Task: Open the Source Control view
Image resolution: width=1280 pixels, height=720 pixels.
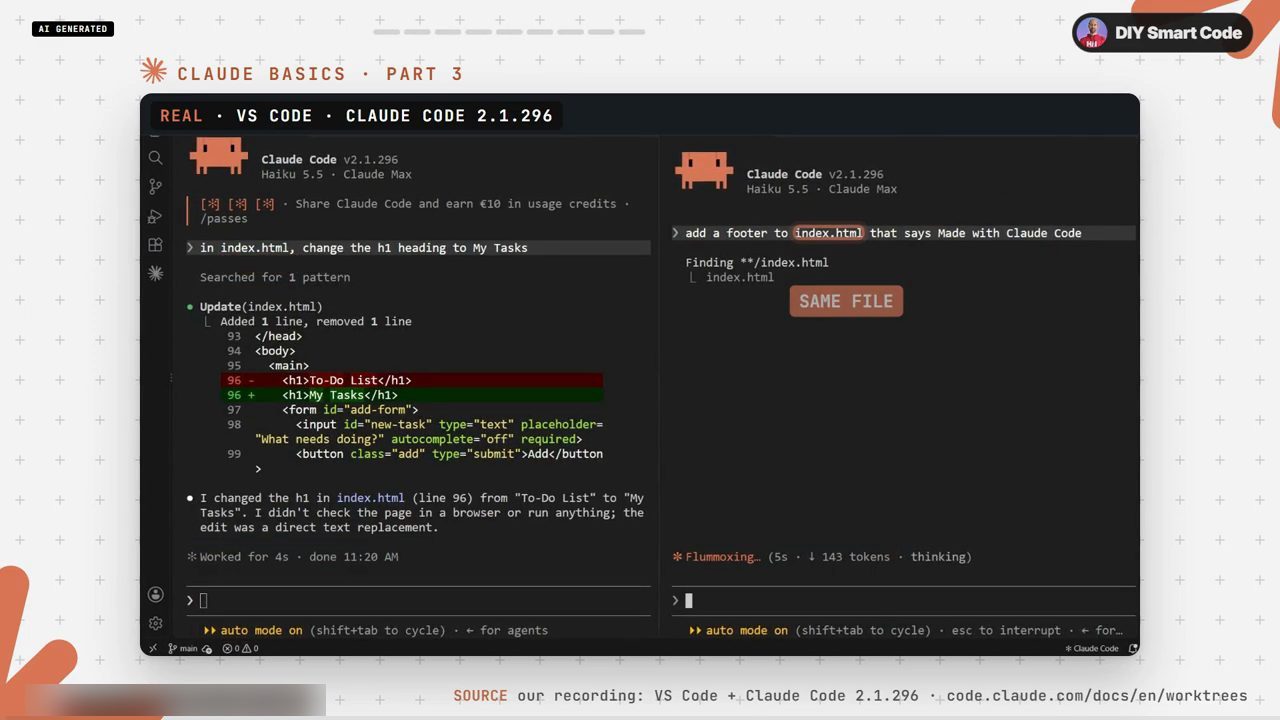Action: click(x=155, y=187)
